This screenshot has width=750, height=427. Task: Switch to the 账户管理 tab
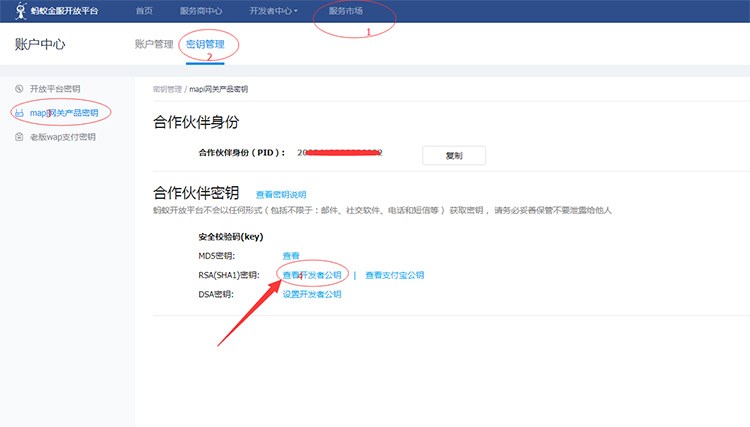coord(154,44)
